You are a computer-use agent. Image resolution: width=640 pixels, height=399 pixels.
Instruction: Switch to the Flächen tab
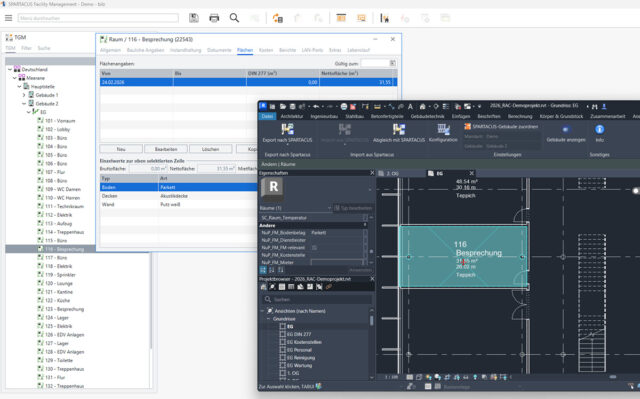(245, 50)
